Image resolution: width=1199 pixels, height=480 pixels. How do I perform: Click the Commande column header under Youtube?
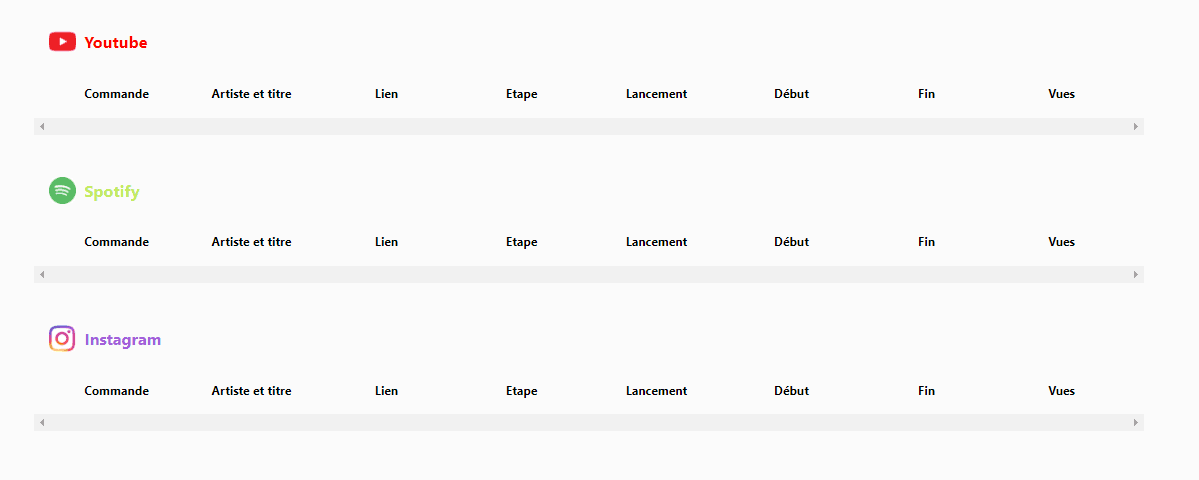coord(116,94)
